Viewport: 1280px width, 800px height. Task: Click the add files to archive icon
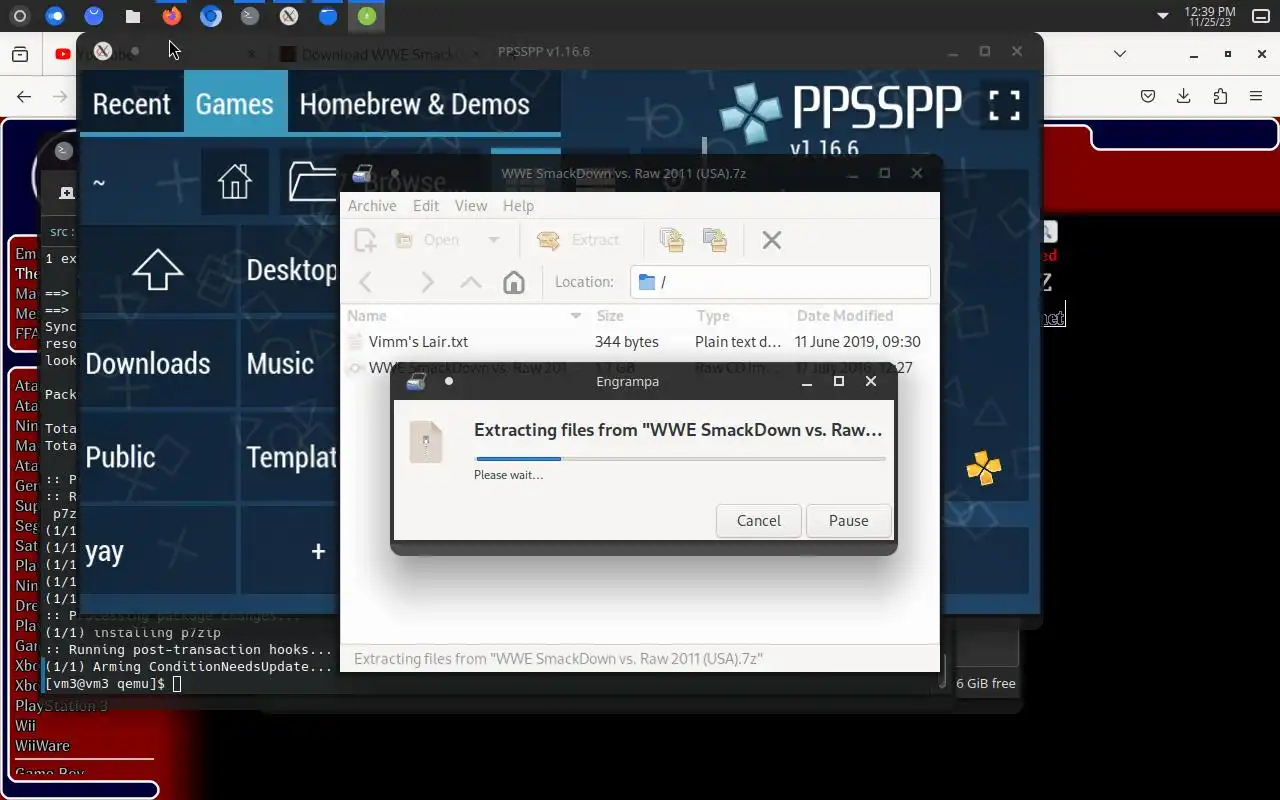[672, 240]
